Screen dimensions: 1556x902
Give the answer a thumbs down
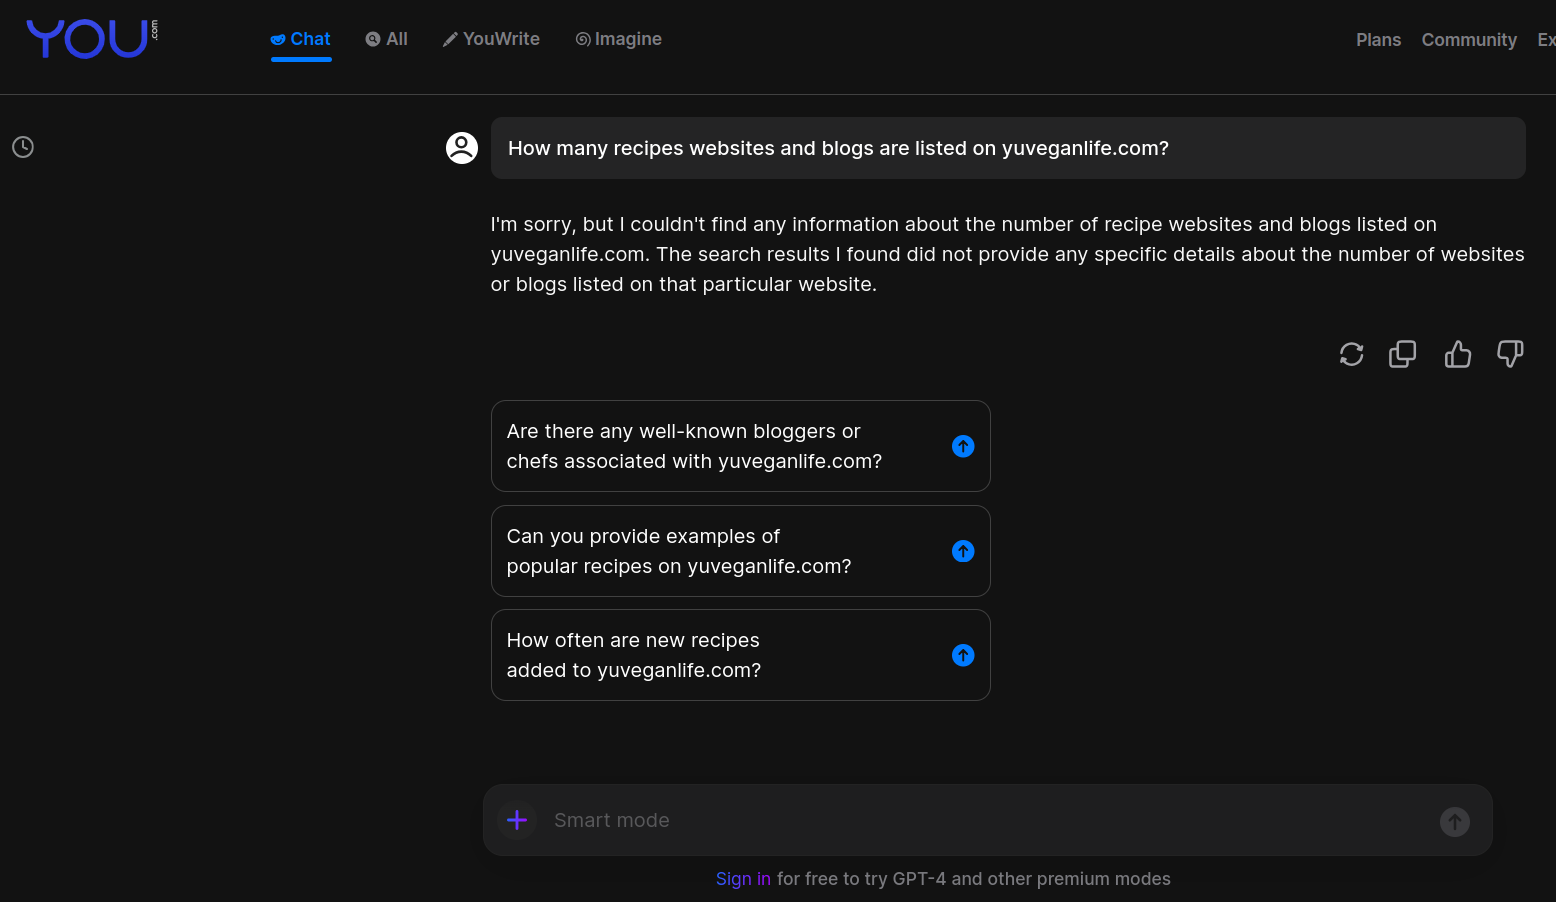click(x=1510, y=354)
